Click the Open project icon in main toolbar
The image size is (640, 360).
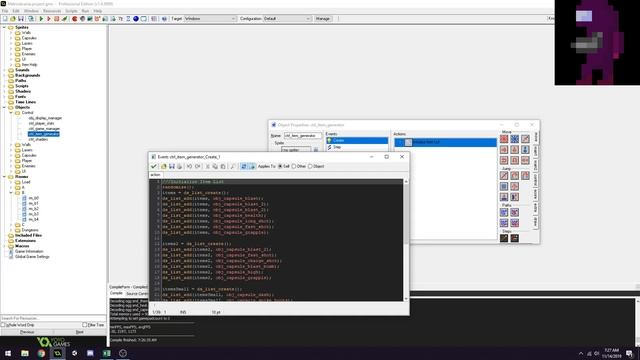(13, 19)
